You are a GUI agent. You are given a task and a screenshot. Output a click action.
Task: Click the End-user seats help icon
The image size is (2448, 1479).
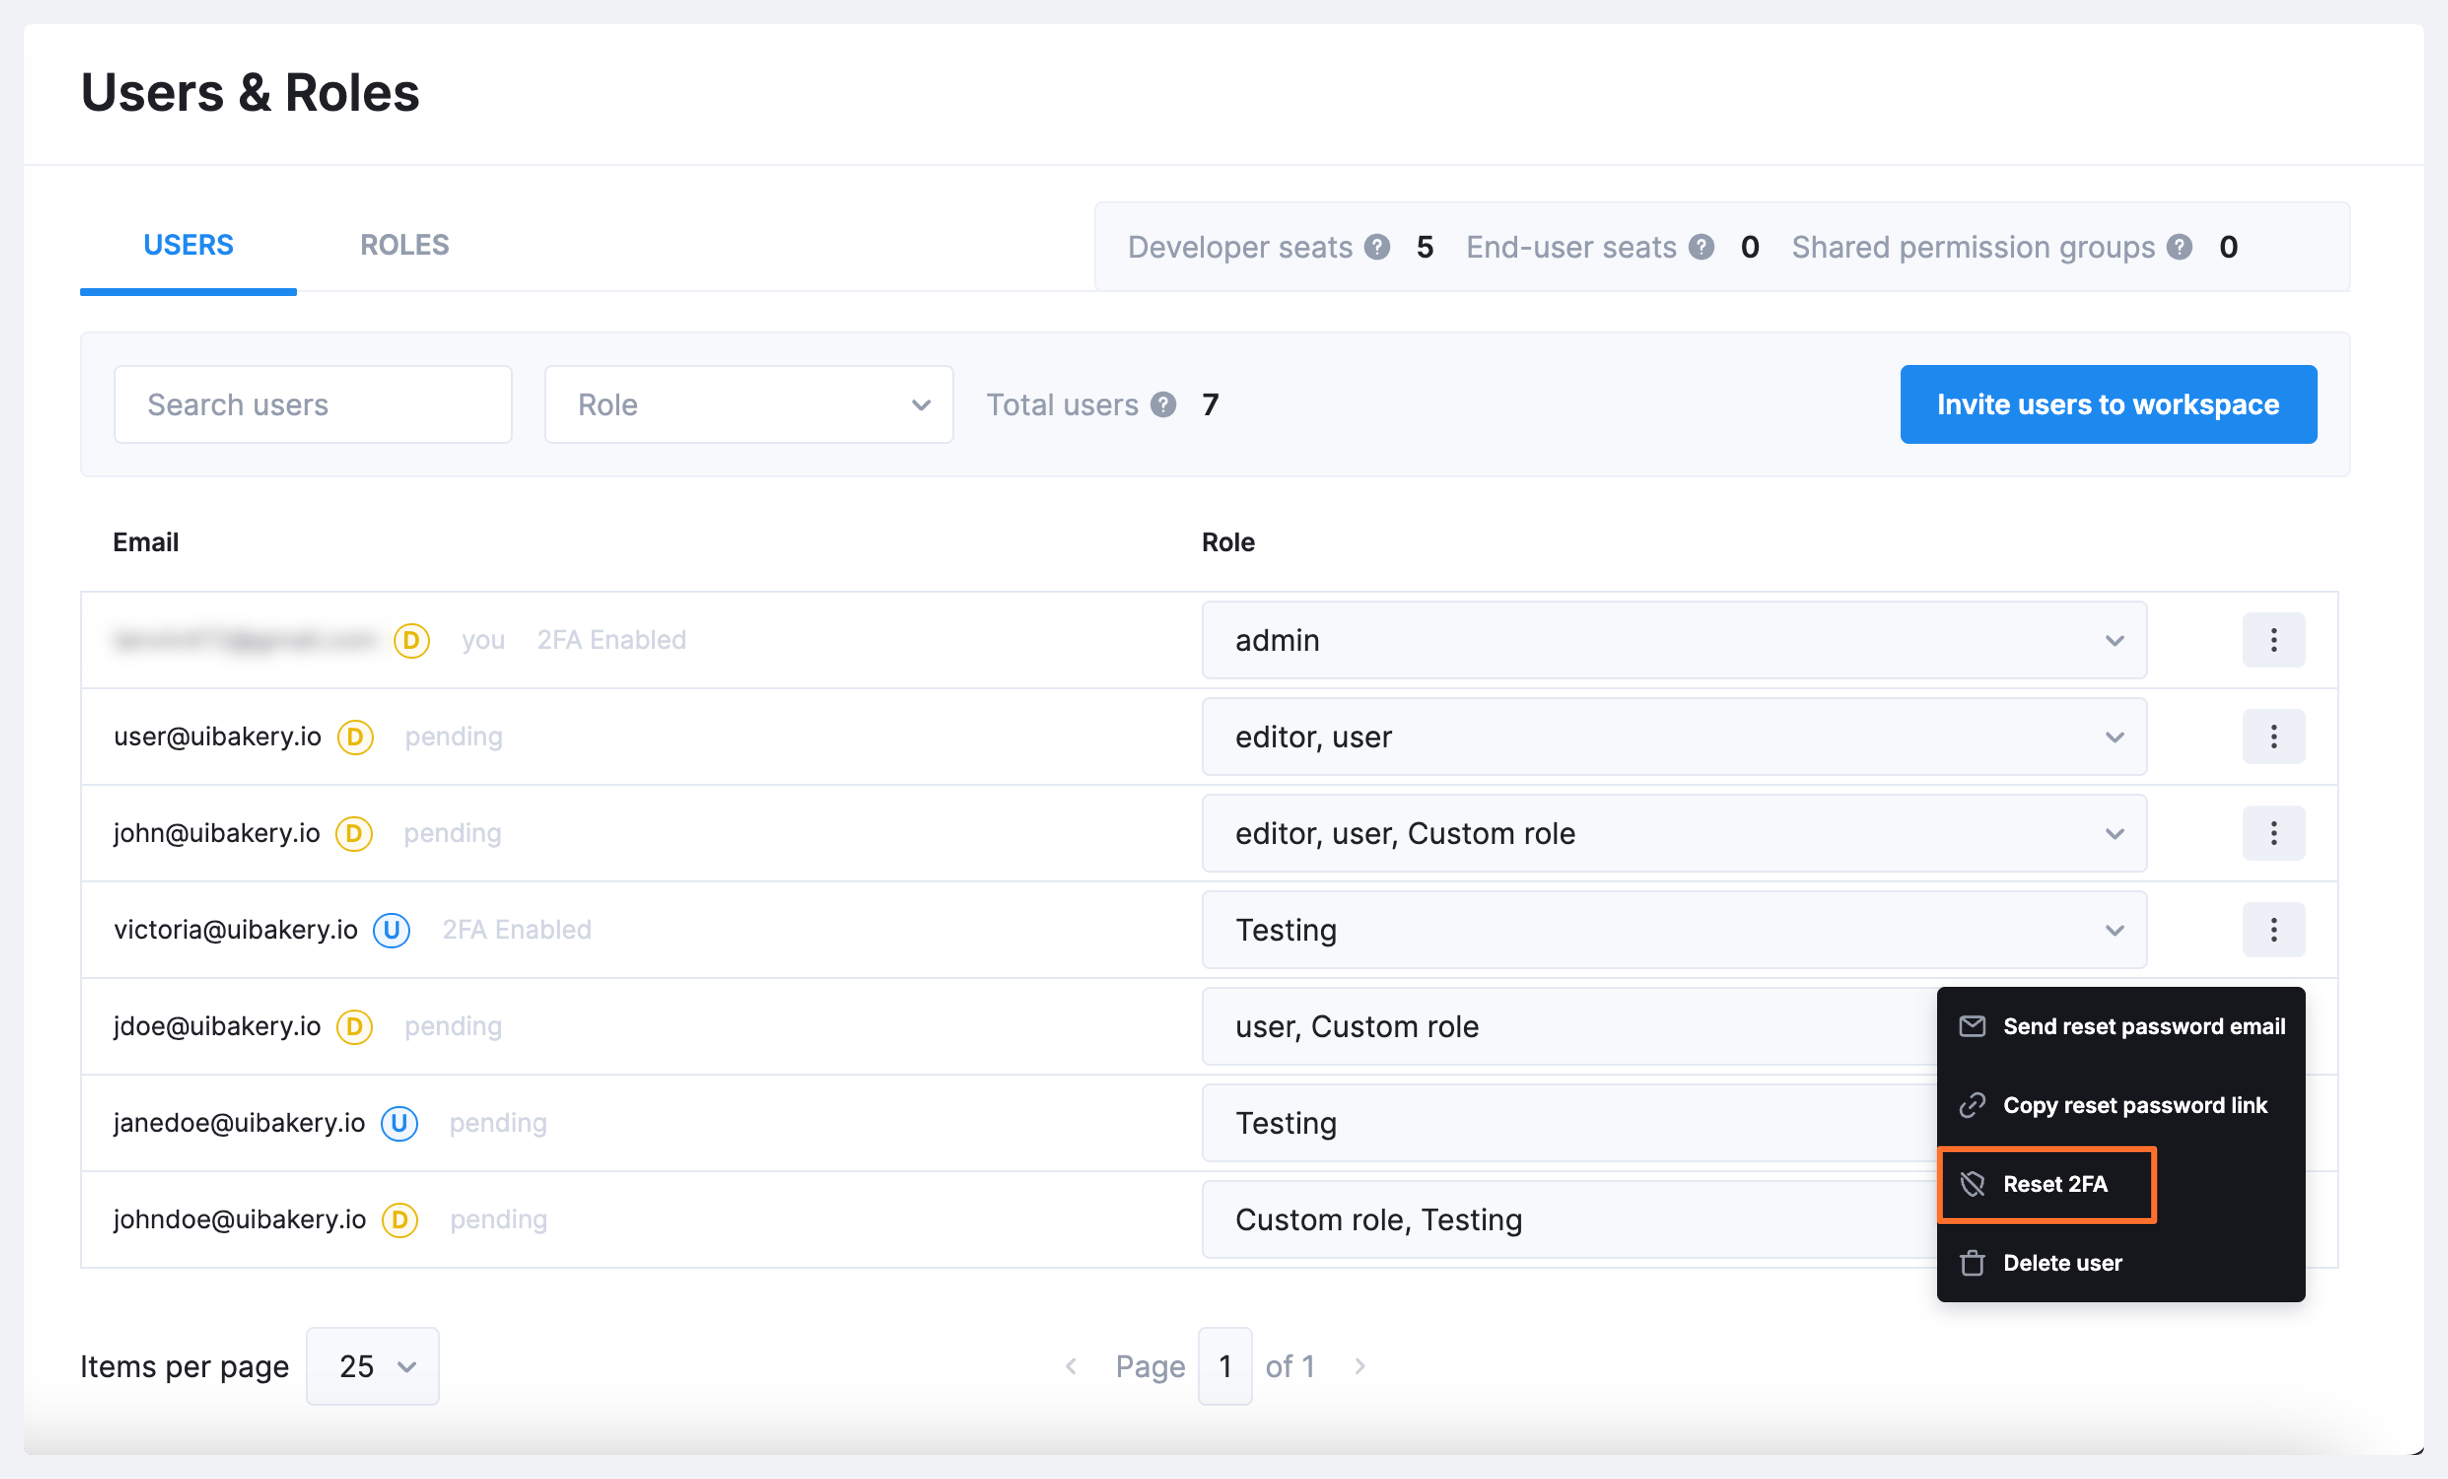coord(1701,247)
